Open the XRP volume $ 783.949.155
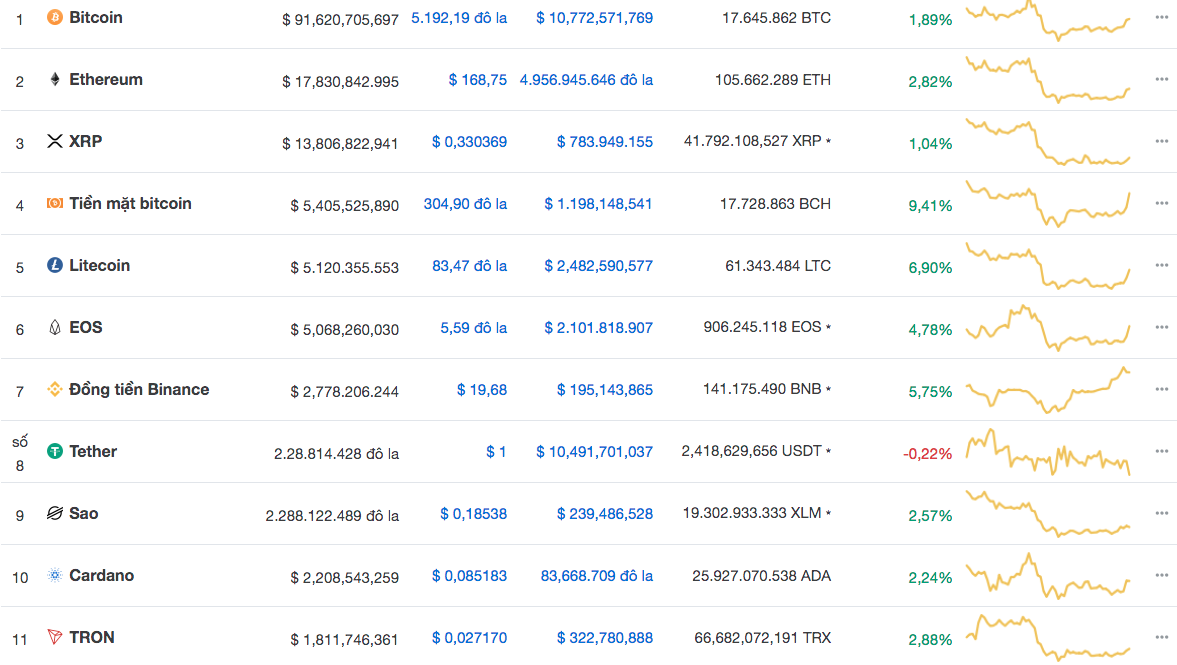The height and width of the screenshot is (665, 1177). click(x=605, y=142)
